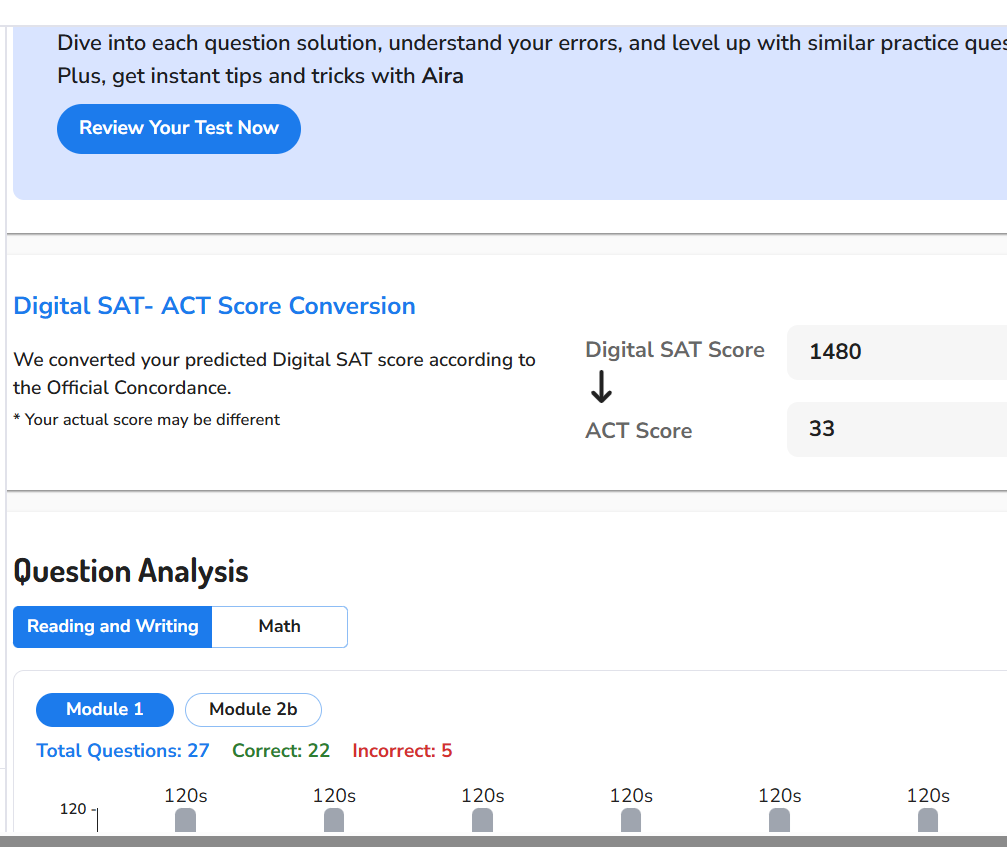This screenshot has height=847, width=1007.
Task: Click the Total Questions: 27 label
Action: pos(122,751)
